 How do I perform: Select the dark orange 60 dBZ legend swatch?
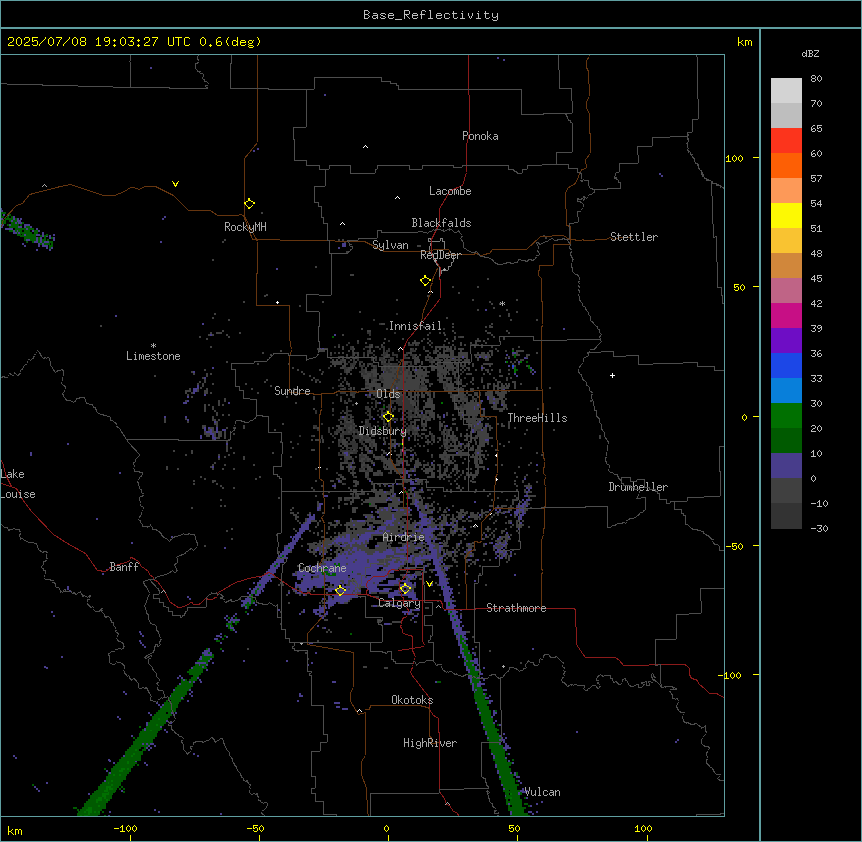786,165
